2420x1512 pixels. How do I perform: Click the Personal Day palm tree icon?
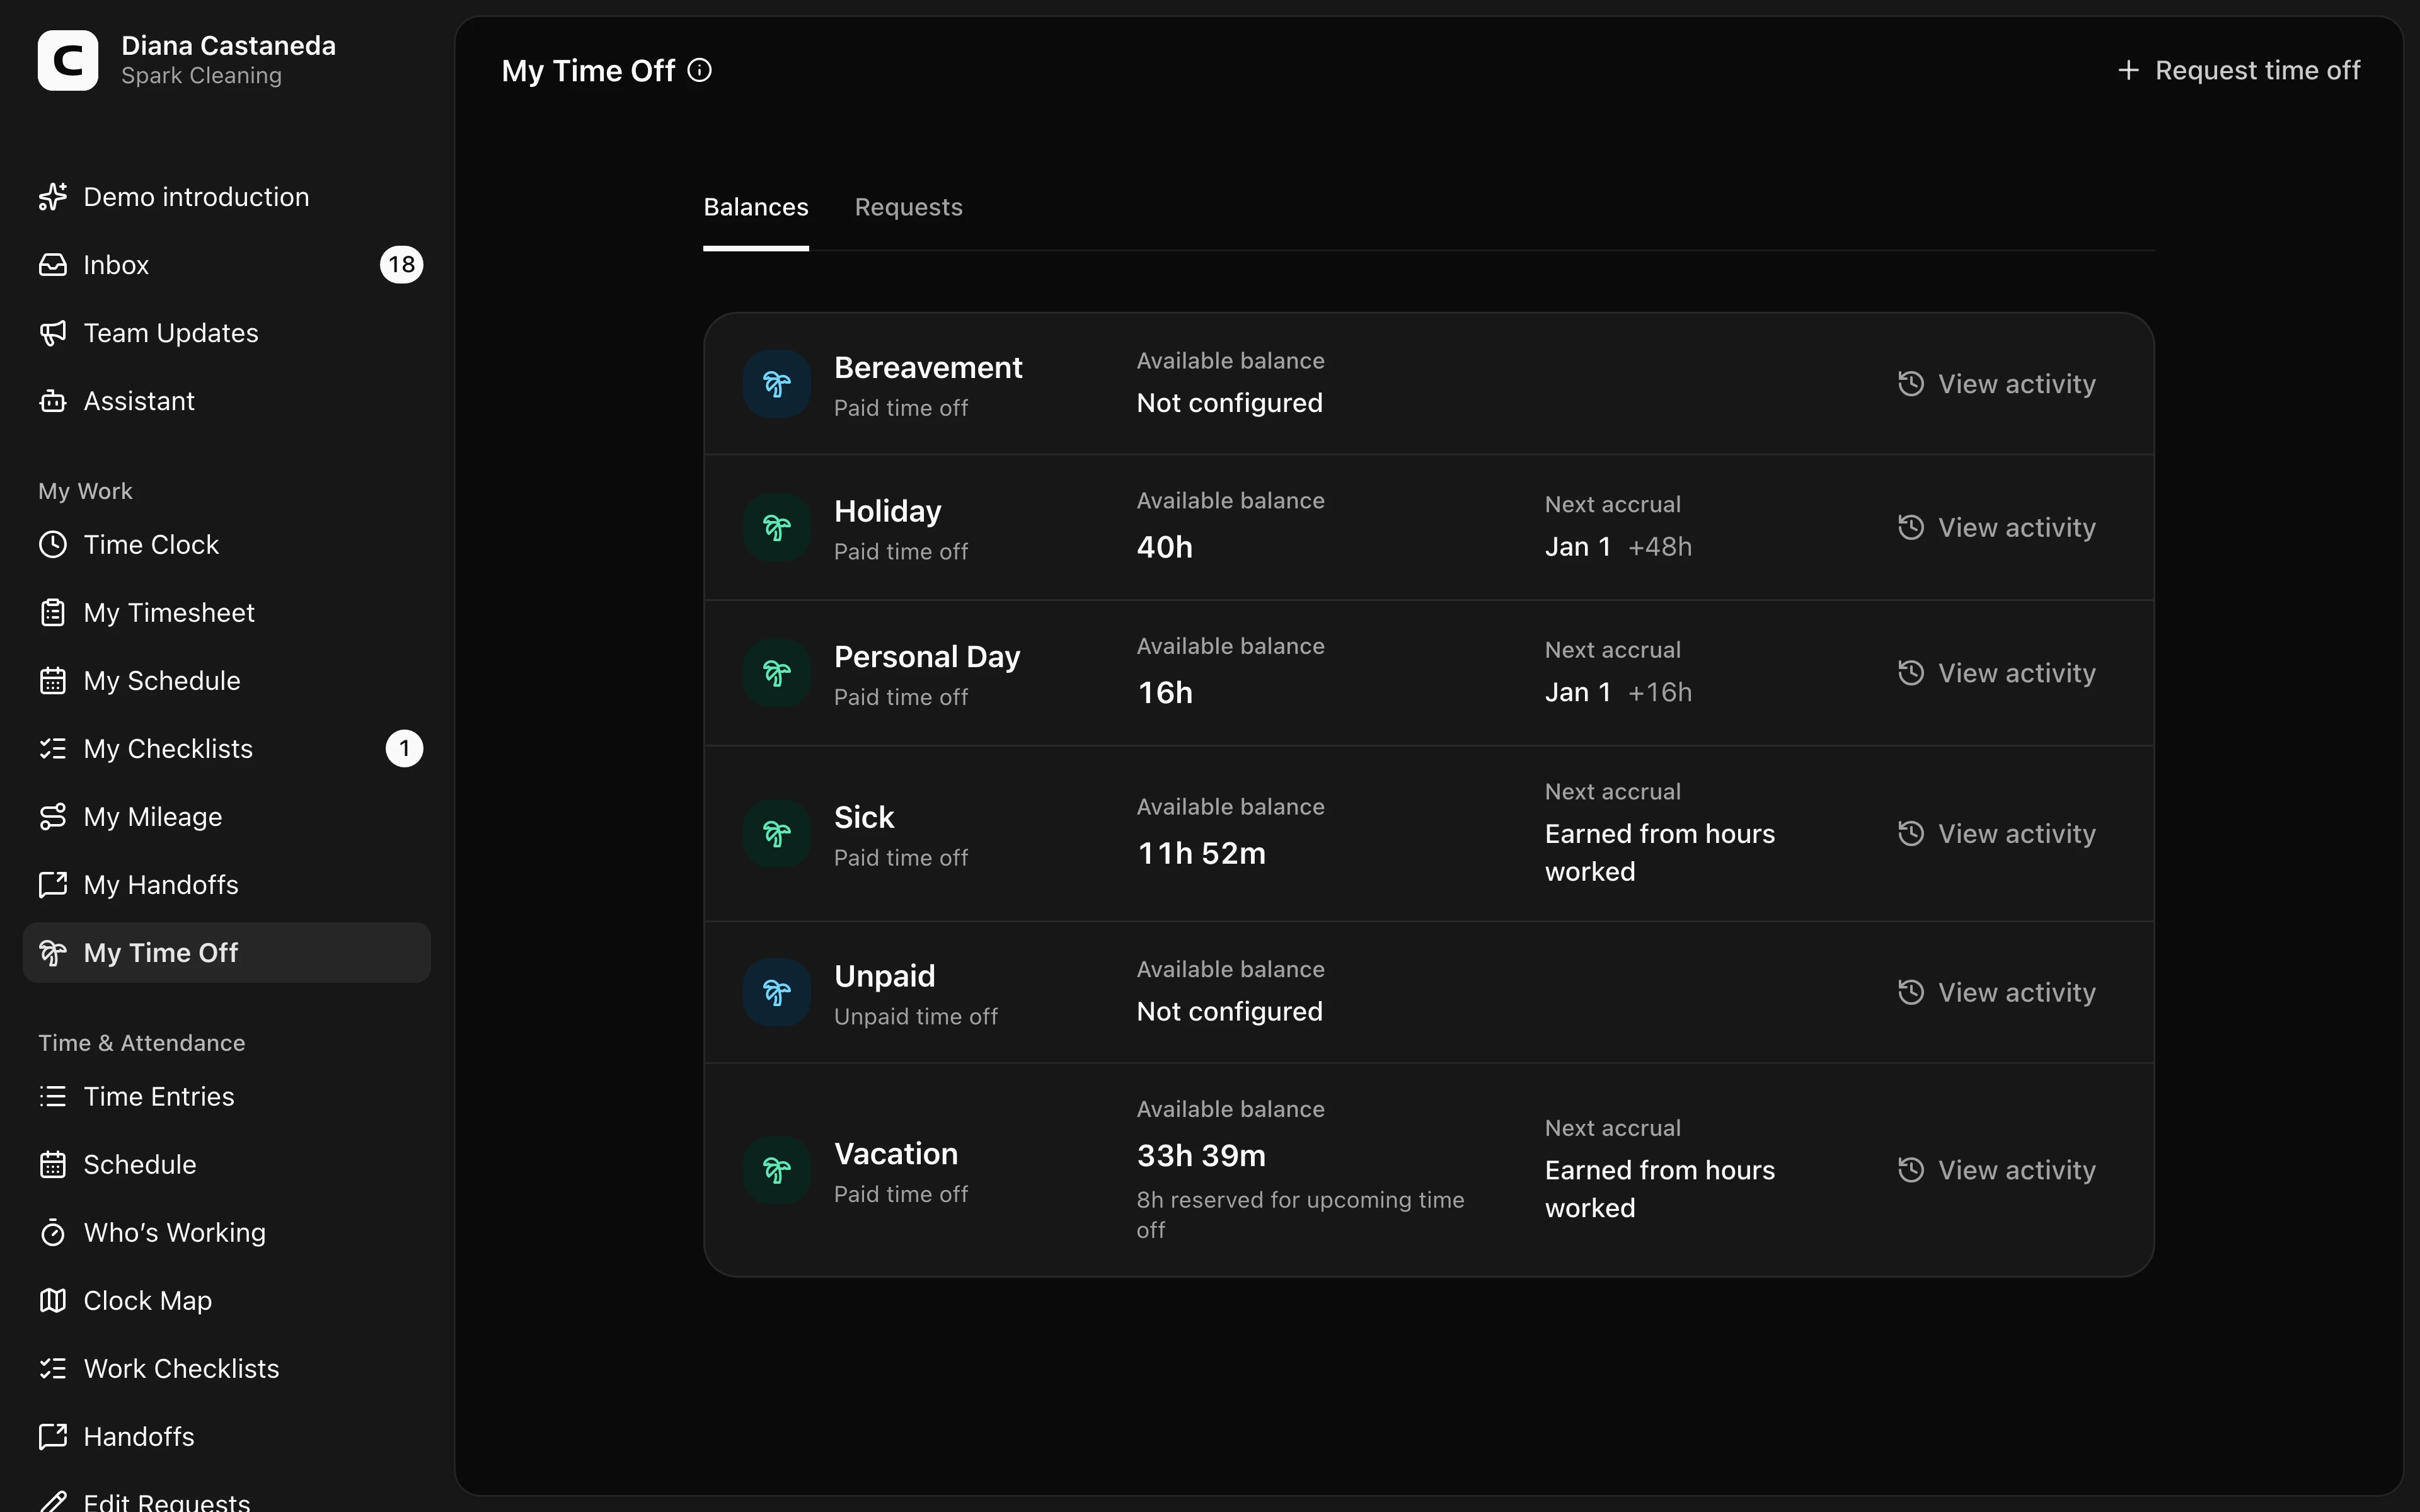pyautogui.click(x=777, y=674)
